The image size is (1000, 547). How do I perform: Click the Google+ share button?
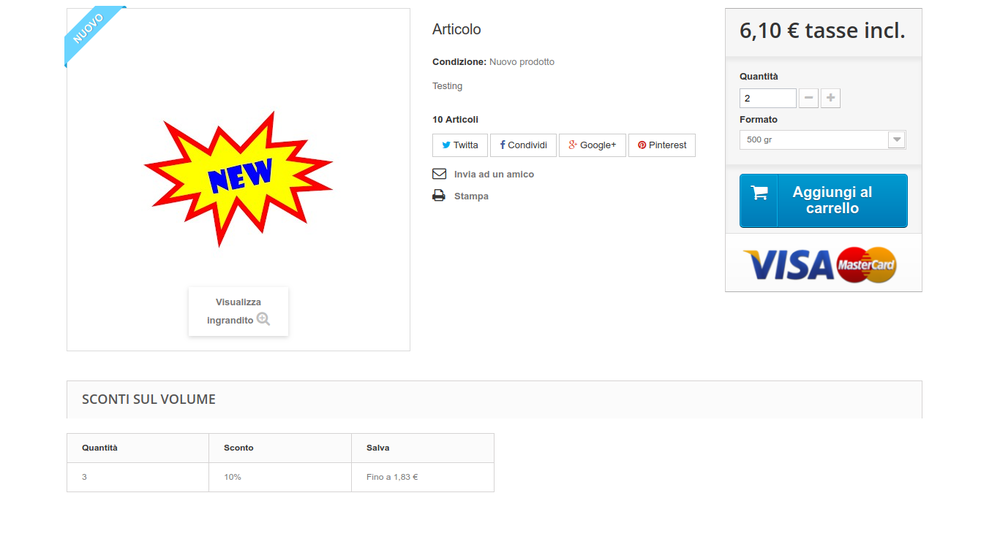[592, 145]
